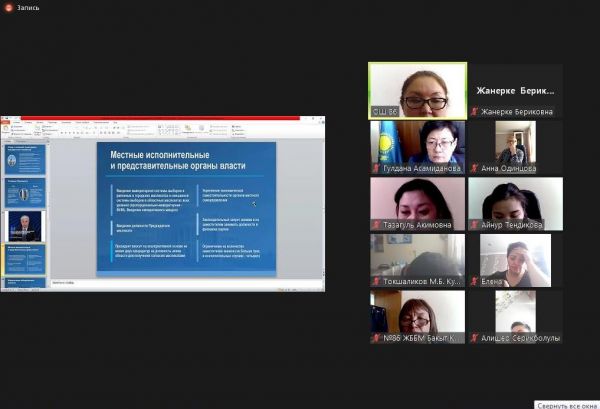This screenshot has width=600, height=409.
Task: Open the PowerPoint Paste button in the ribbon
Action: (x=8, y=128)
